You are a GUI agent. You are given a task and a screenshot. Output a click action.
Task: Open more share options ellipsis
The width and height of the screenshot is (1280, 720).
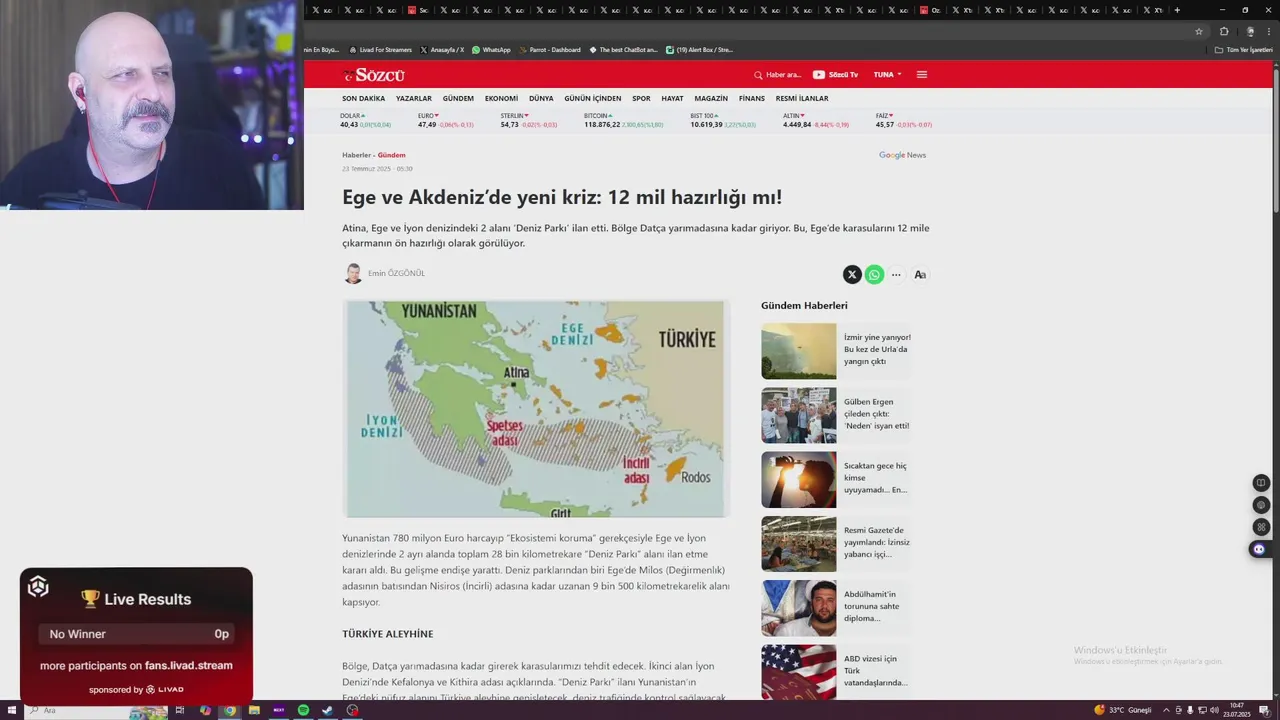click(x=896, y=274)
